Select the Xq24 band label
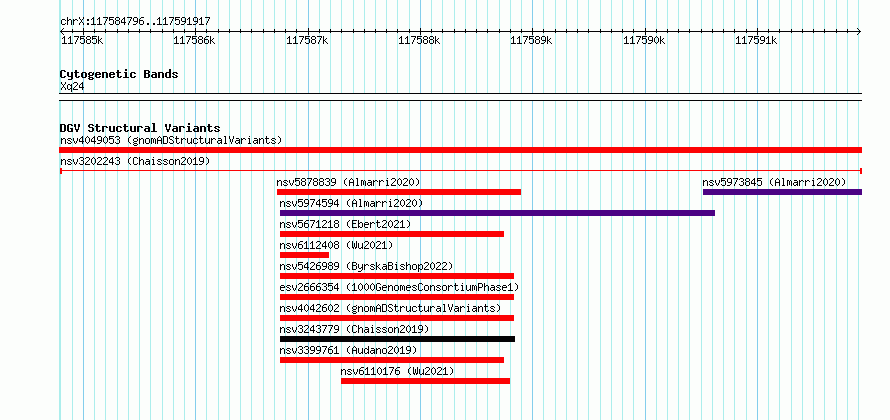Image resolution: width=890 pixels, height=420 pixels. 72,86
